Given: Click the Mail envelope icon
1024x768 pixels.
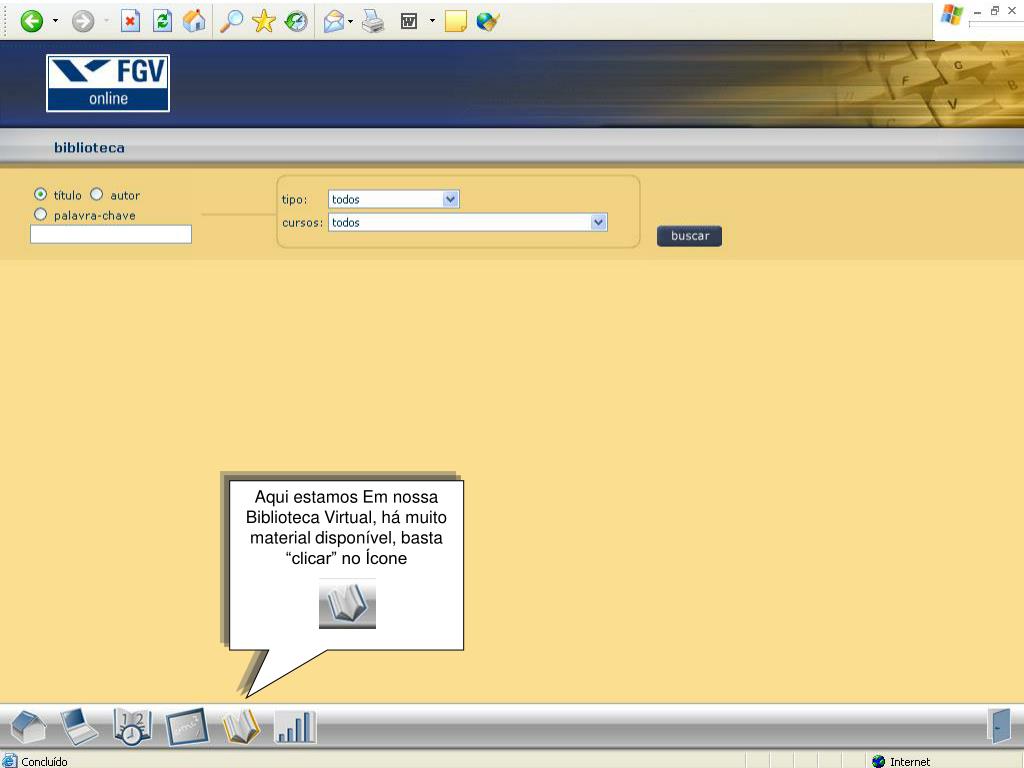Looking at the screenshot, I should point(334,22).
